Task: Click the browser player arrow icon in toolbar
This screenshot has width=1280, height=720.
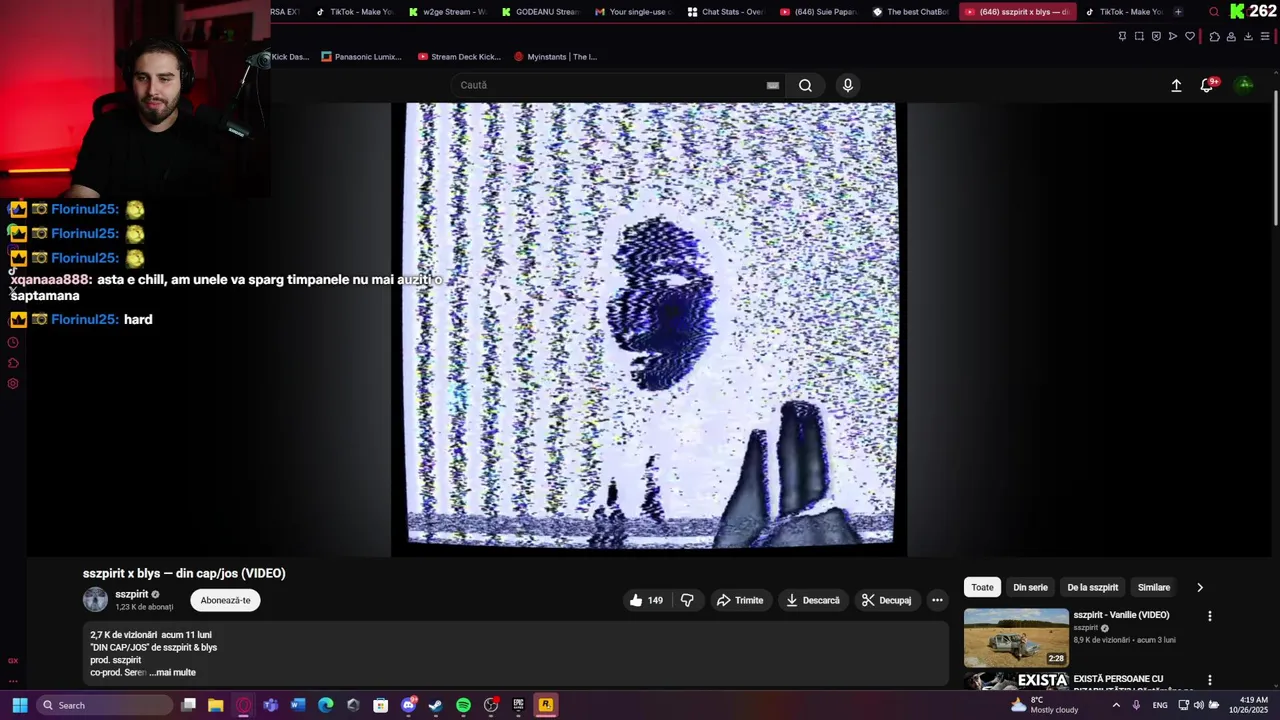Action: pyautogui.click(x=1173, y=37)
